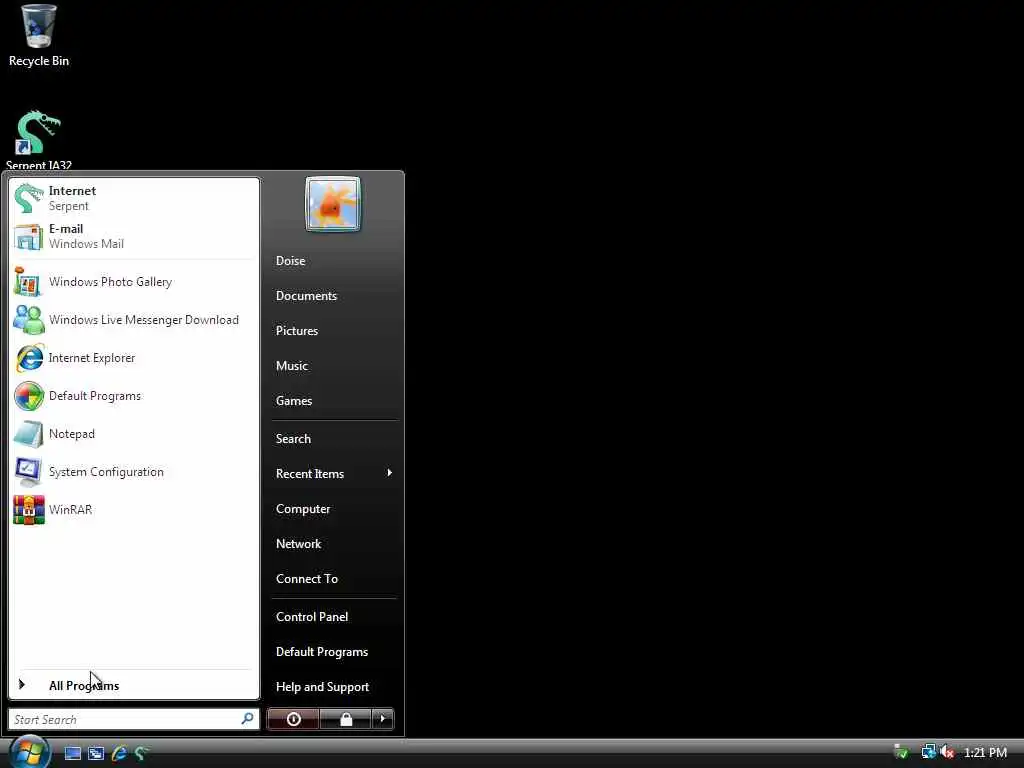Screen dimensions: 1024x768
Task: Click the magnifier icon in Start Search box
Action: click(247, 718)
